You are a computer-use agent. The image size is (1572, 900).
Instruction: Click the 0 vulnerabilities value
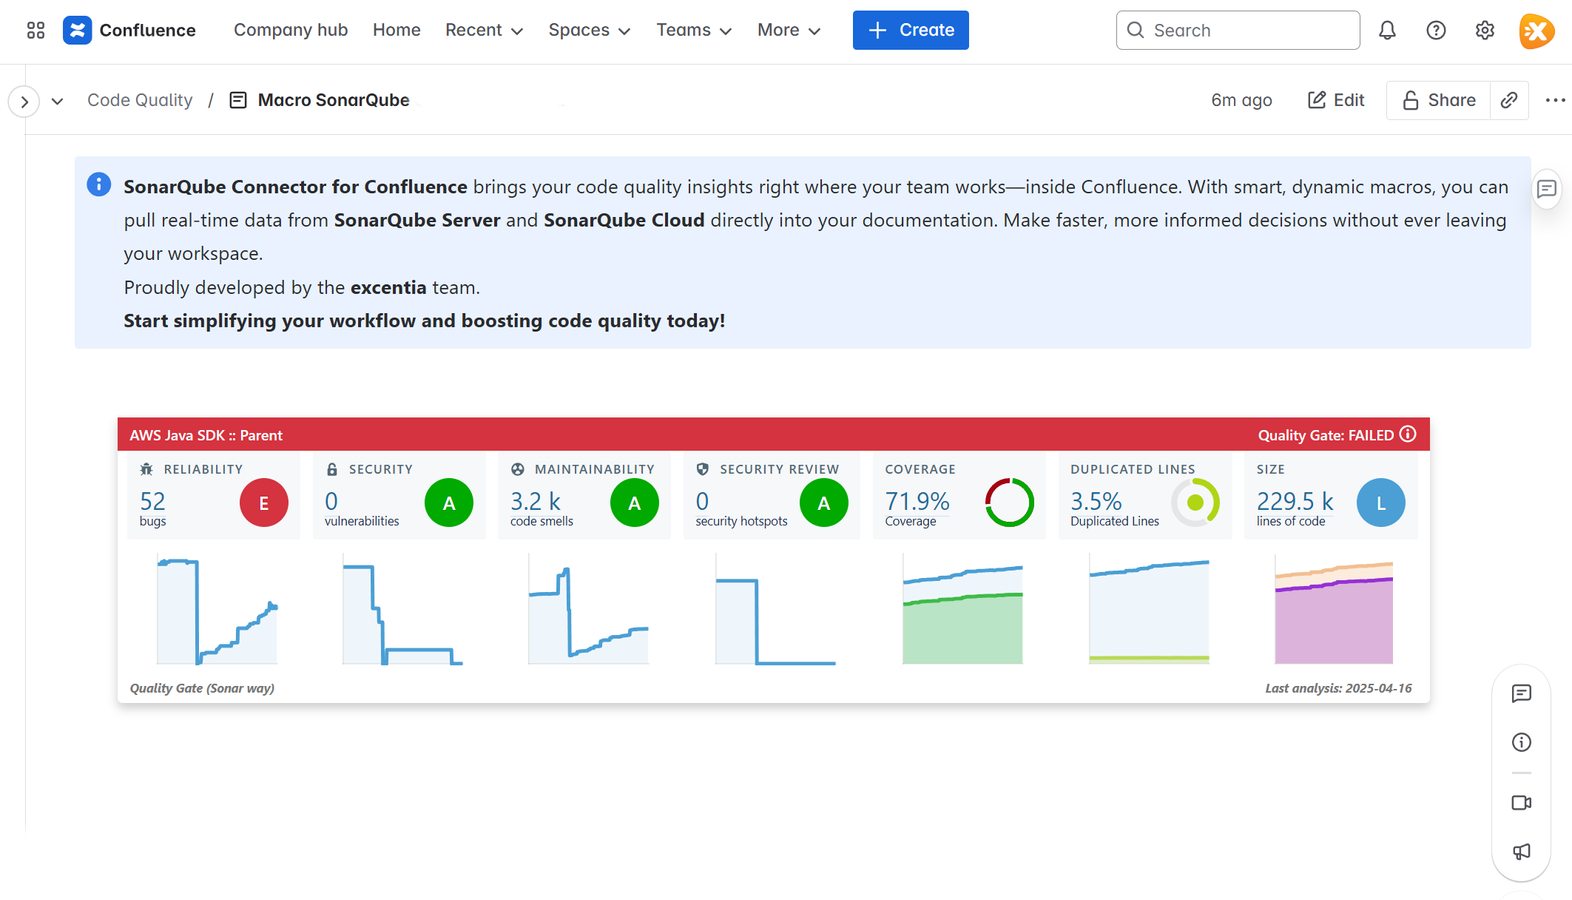pyautogui.click(x=331, y=501)
